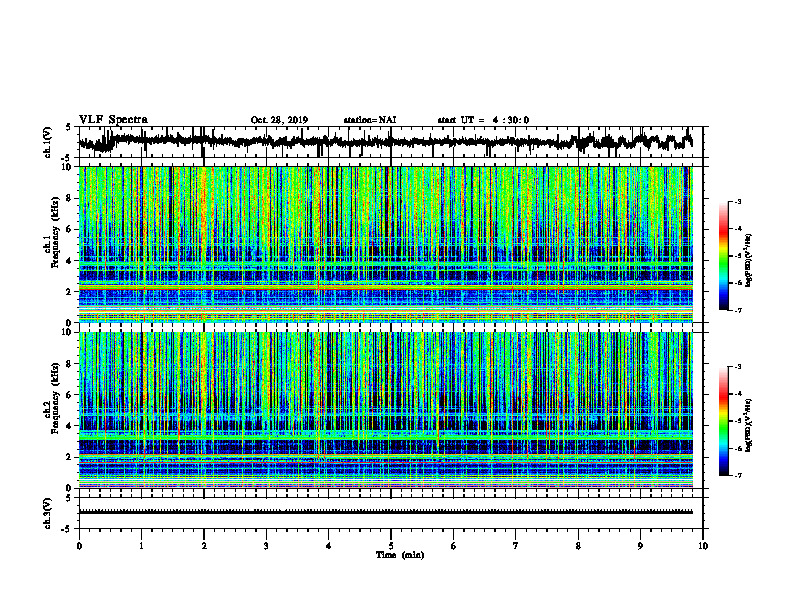Click the "6" kHz tick on ch.2 frequency axis
792x612 pixels.
pos(71,395)
